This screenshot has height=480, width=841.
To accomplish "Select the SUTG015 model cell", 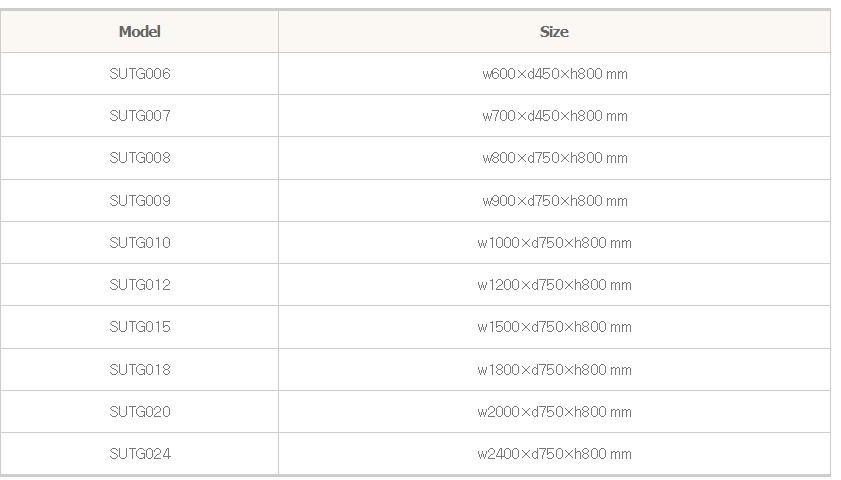I will click(140, 327).
